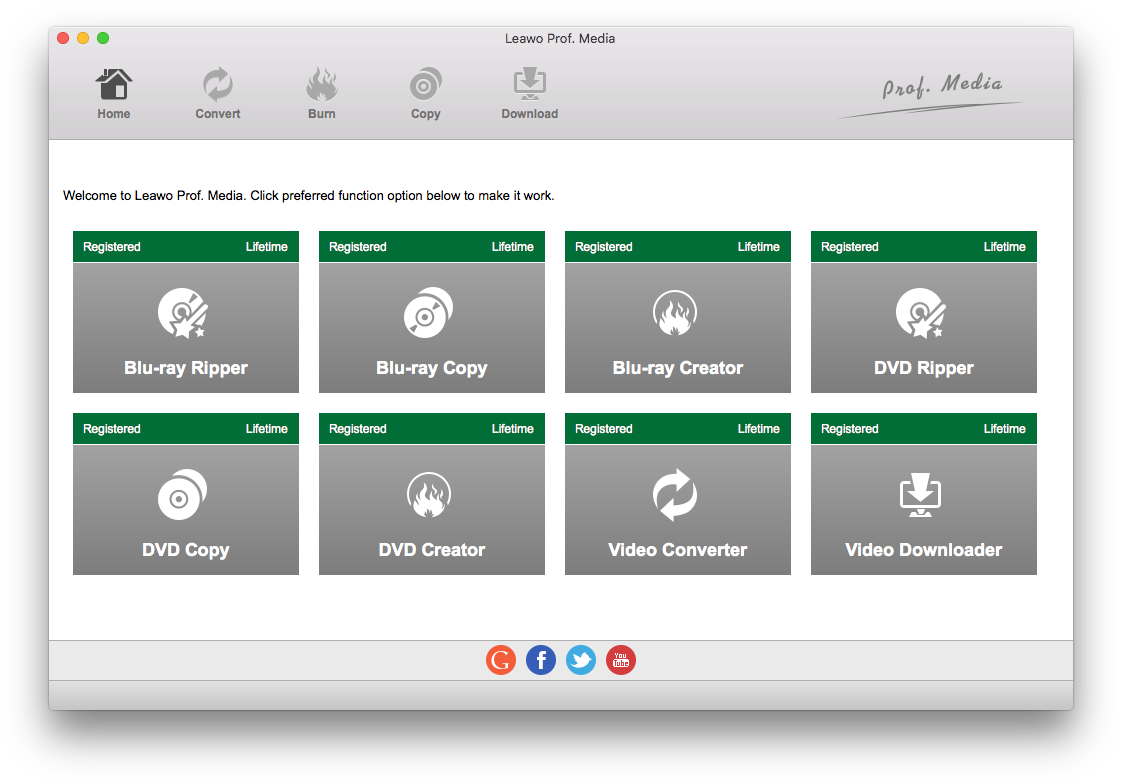This screenshot has width=1121, height=784.
Task: Click the DVD Ripper disc icon
Action: pos(920,313)
